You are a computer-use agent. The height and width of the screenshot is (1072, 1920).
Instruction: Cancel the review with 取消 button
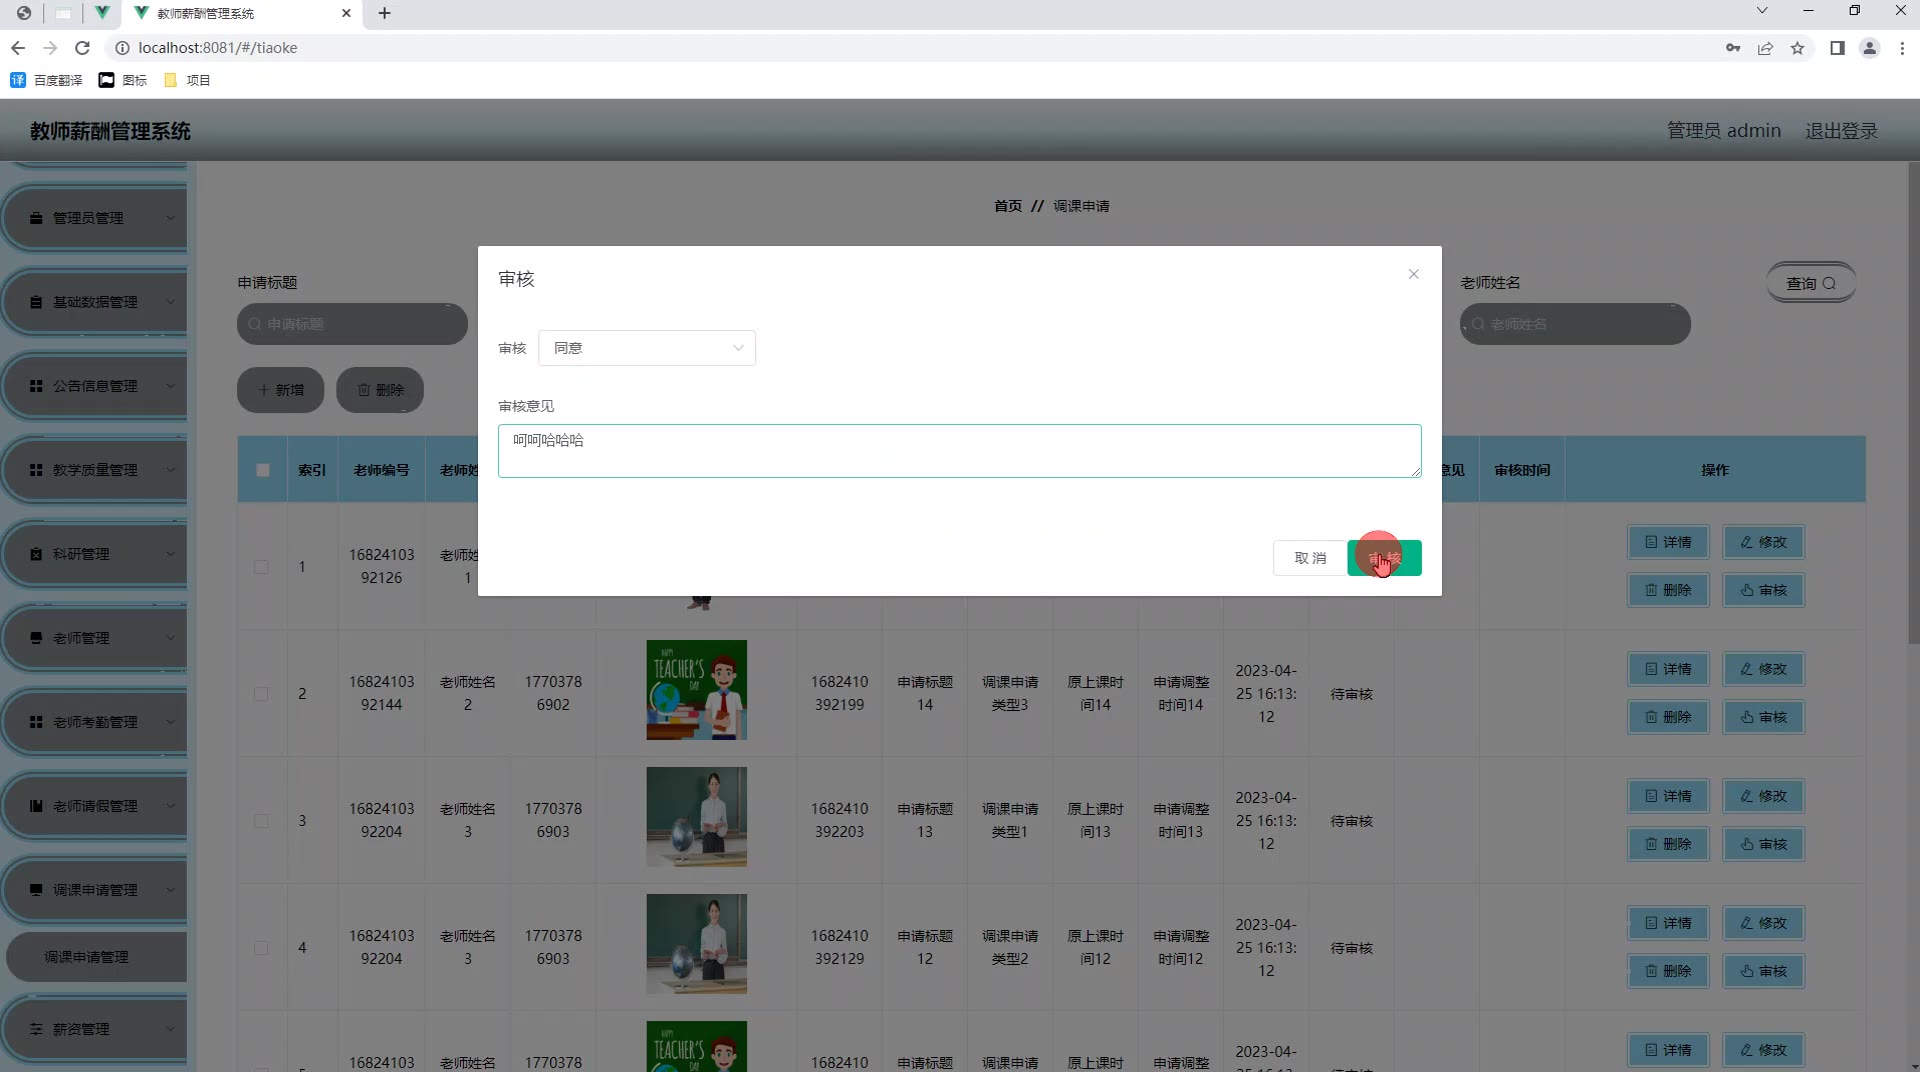tap(1310, 558)
